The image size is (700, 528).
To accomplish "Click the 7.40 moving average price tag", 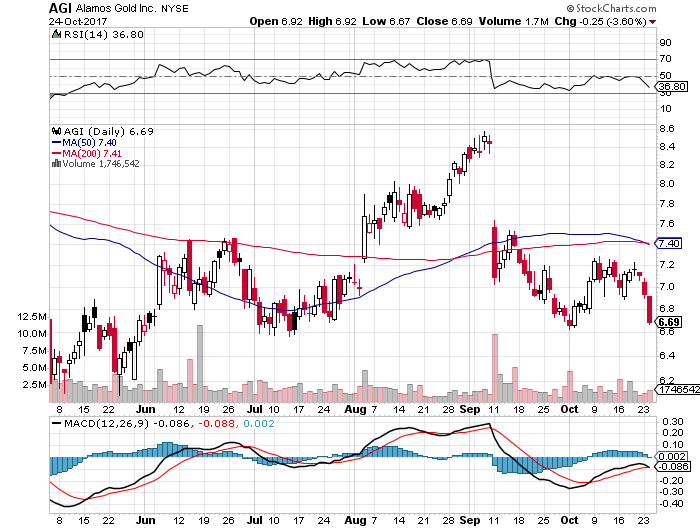I will click(668, 243).
